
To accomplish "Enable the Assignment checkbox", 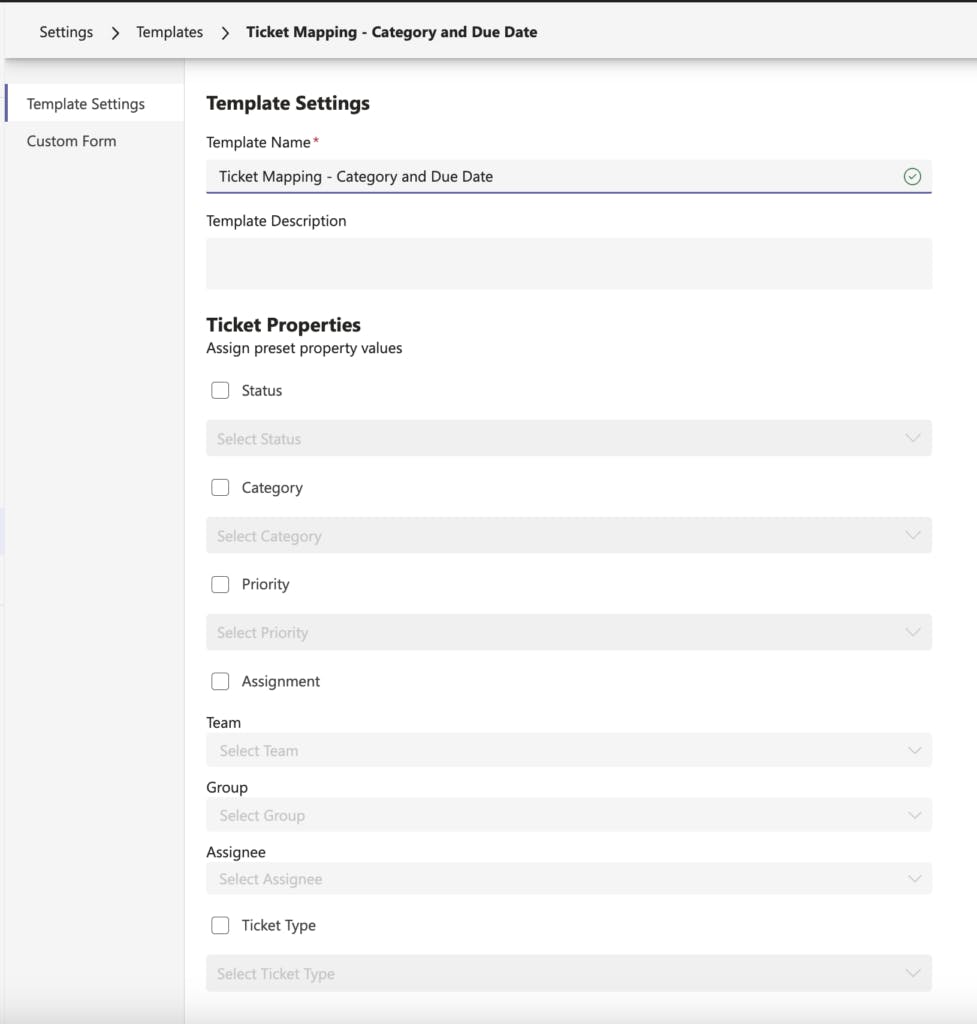I will click(x=220, y=681).
